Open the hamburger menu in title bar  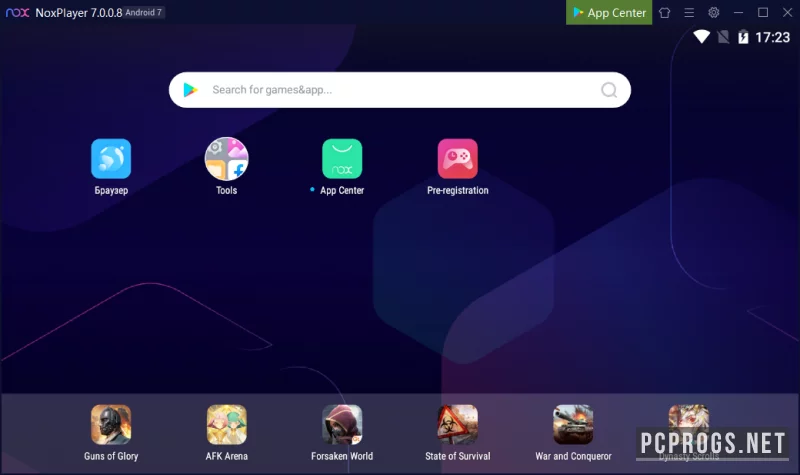(x=689, y=13)
